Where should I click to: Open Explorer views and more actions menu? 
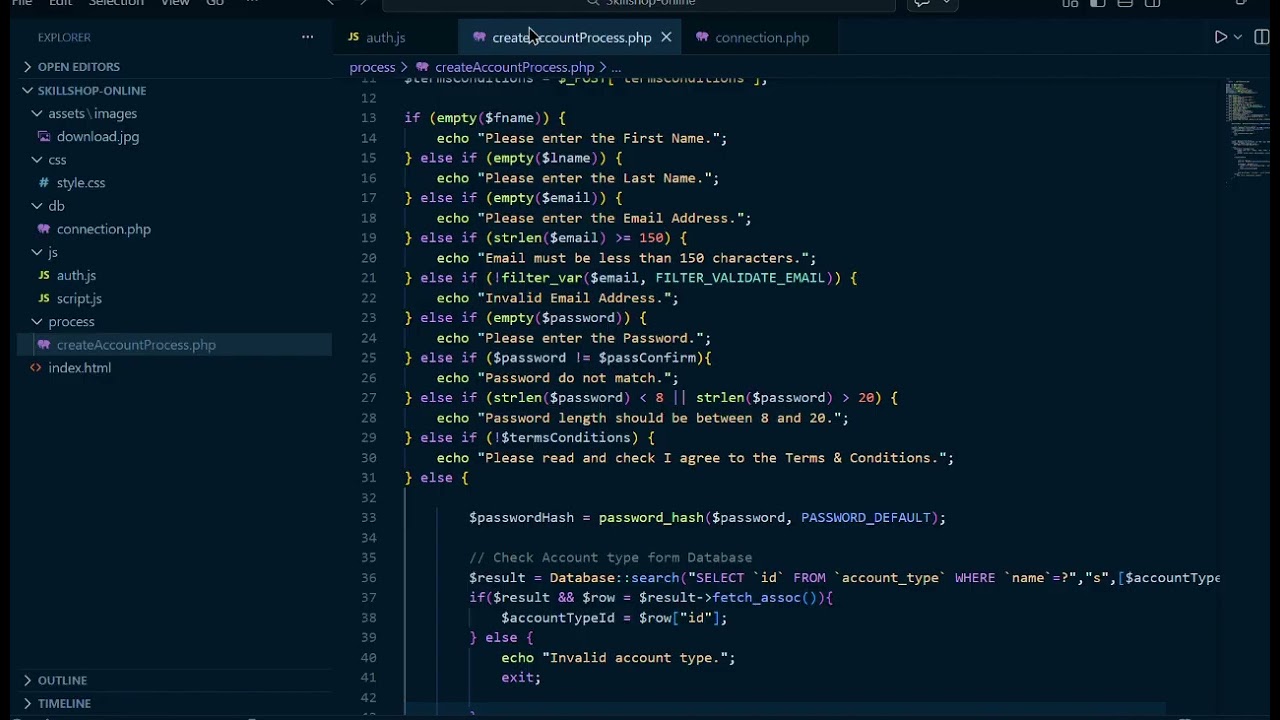tap(307, 37)
